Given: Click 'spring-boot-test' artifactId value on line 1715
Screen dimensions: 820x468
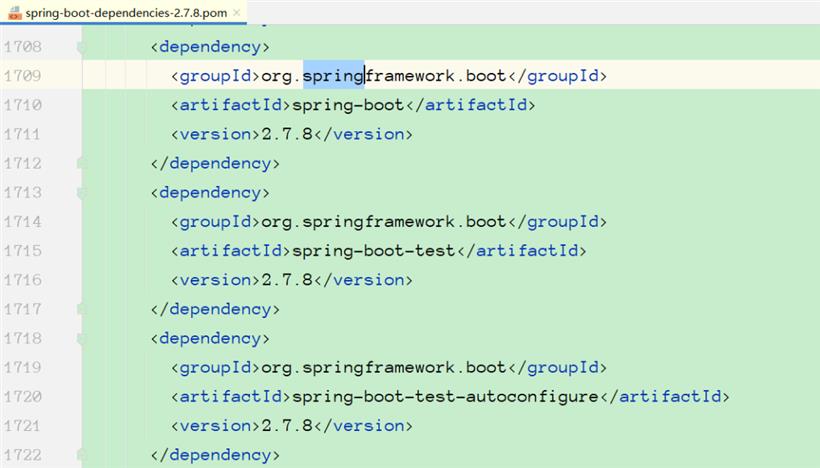Looking at the screenshot, I should pos(373,251).
